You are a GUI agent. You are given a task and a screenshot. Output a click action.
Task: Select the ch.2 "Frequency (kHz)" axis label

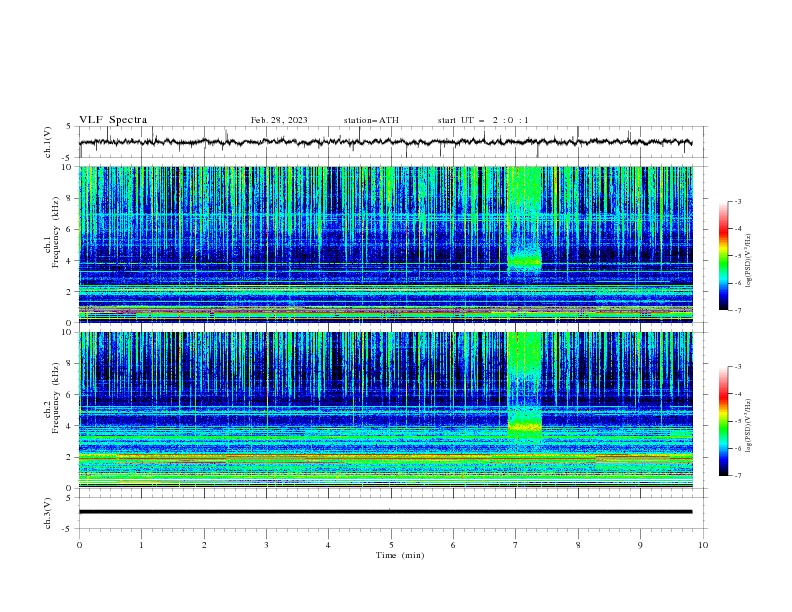(56, 398)
